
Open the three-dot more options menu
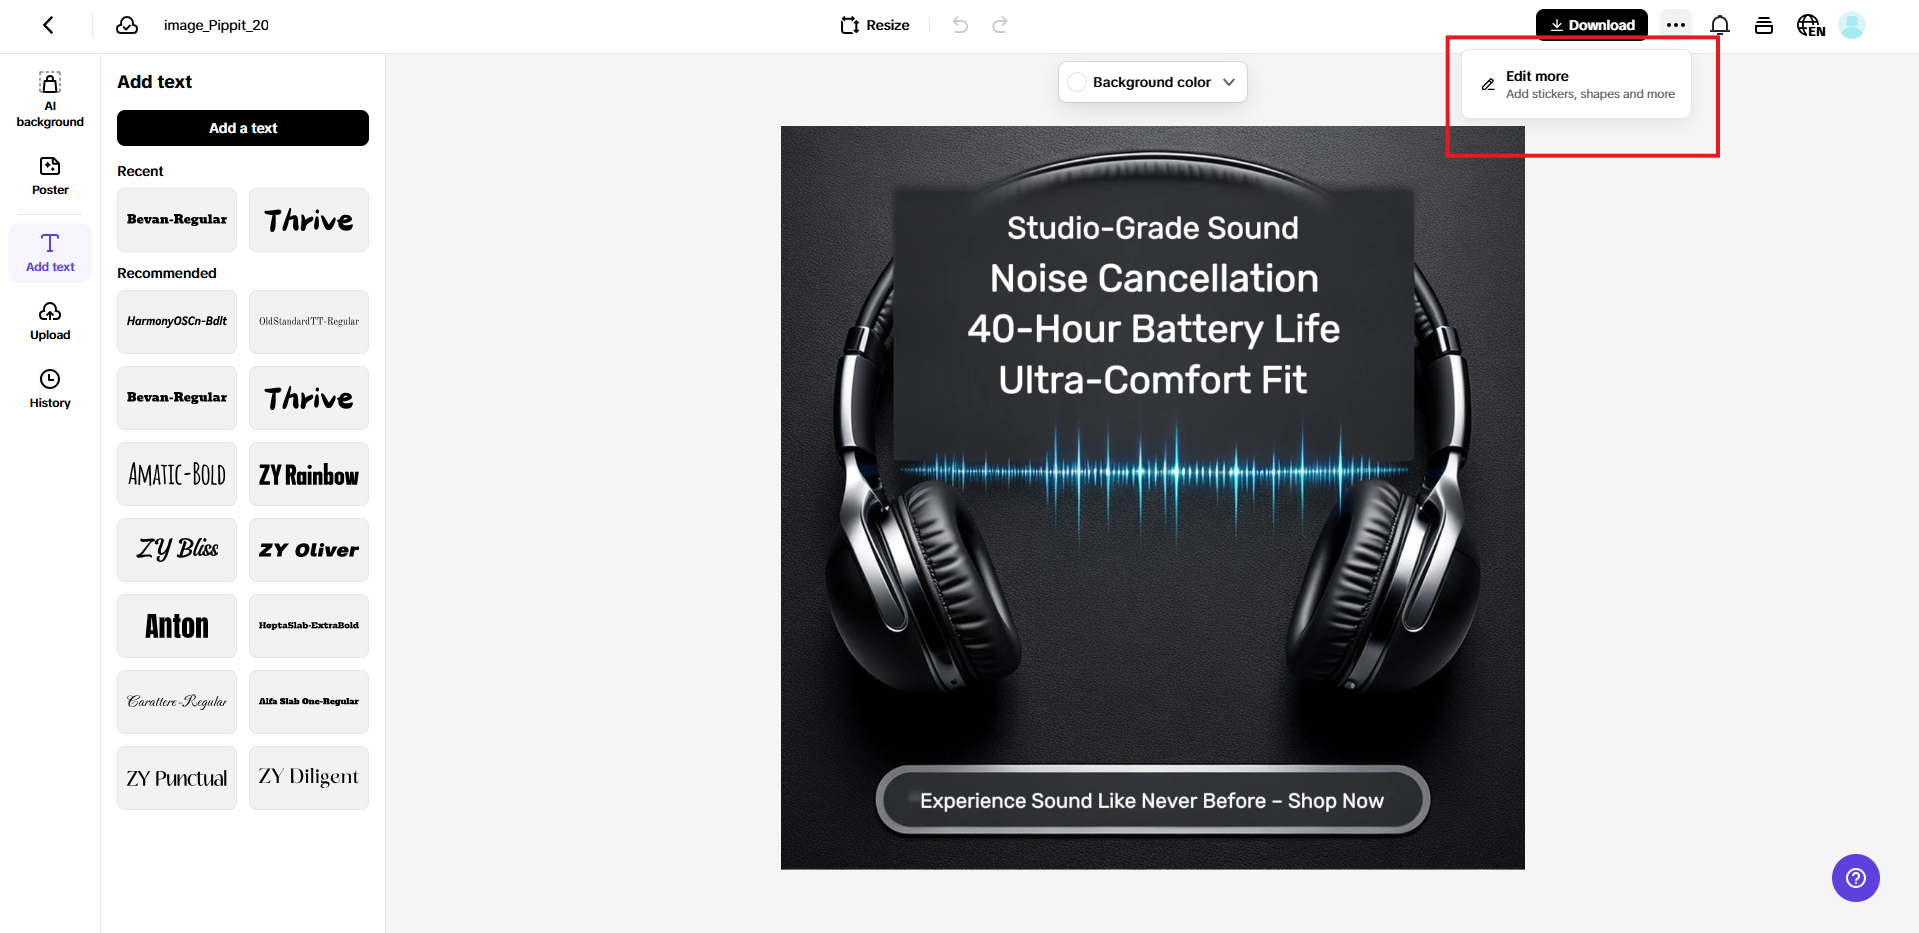click(x=1676, y=25)
